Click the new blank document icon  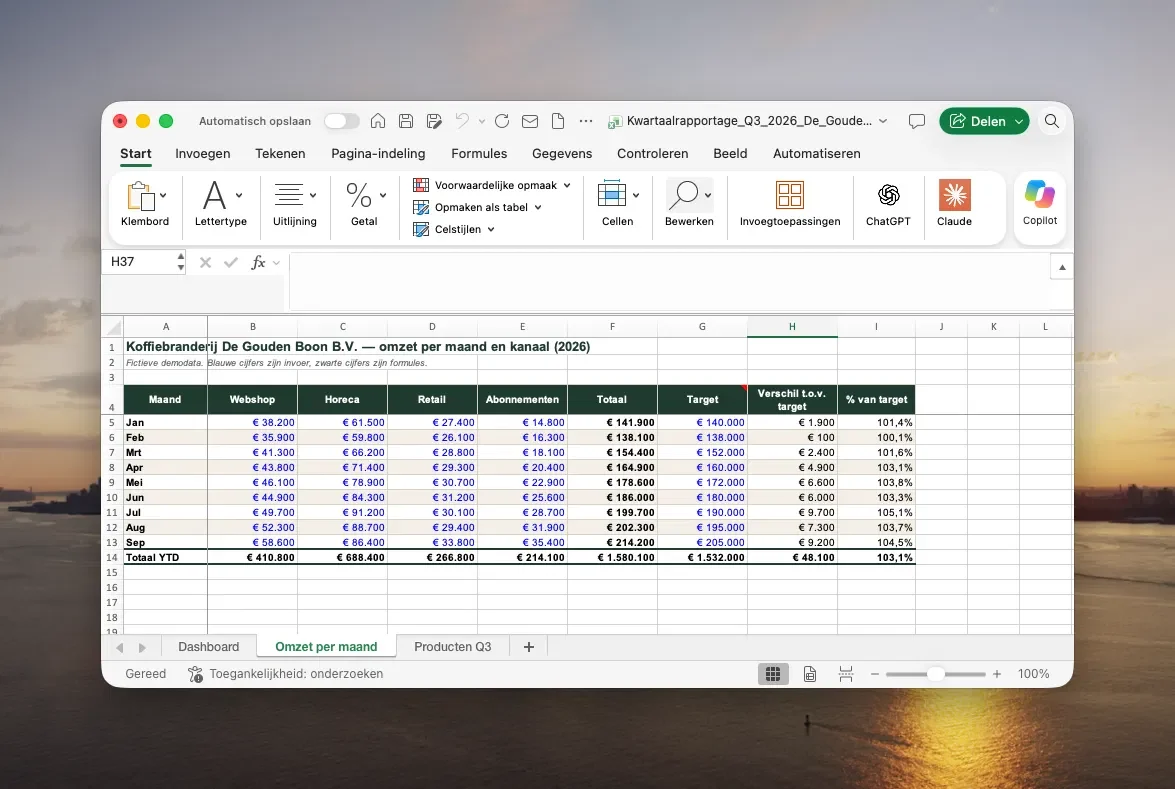pyautogui.click(x=558, y=121)
